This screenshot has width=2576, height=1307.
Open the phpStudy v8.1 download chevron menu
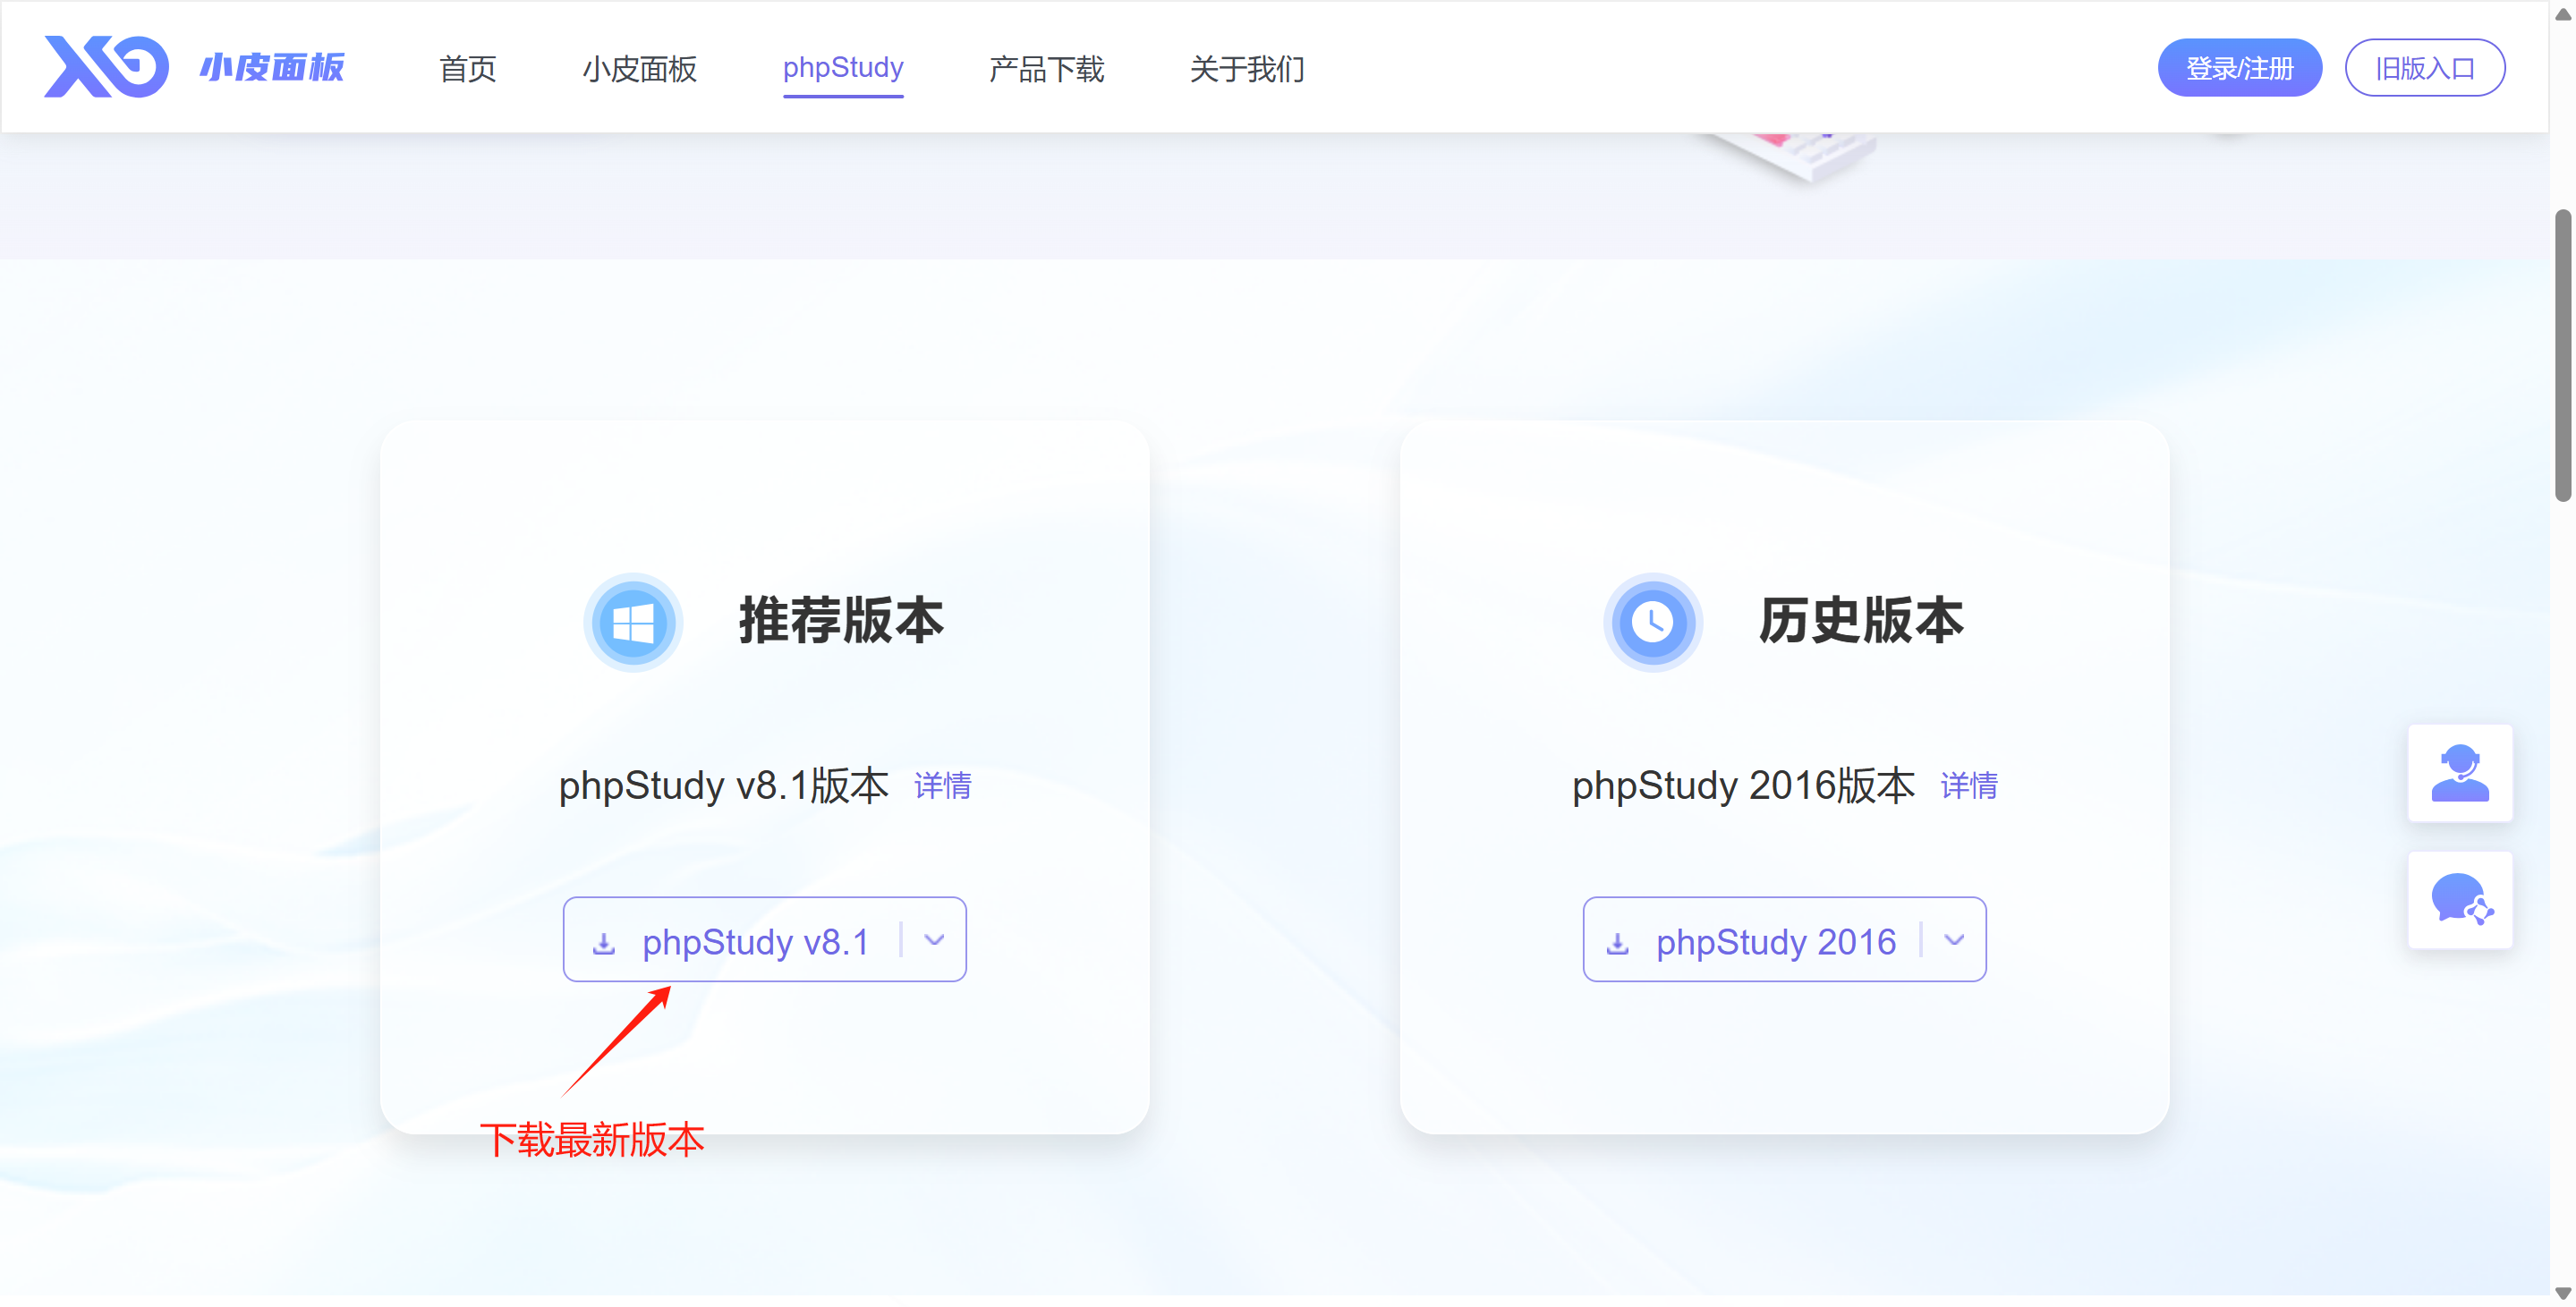point(934,940)
